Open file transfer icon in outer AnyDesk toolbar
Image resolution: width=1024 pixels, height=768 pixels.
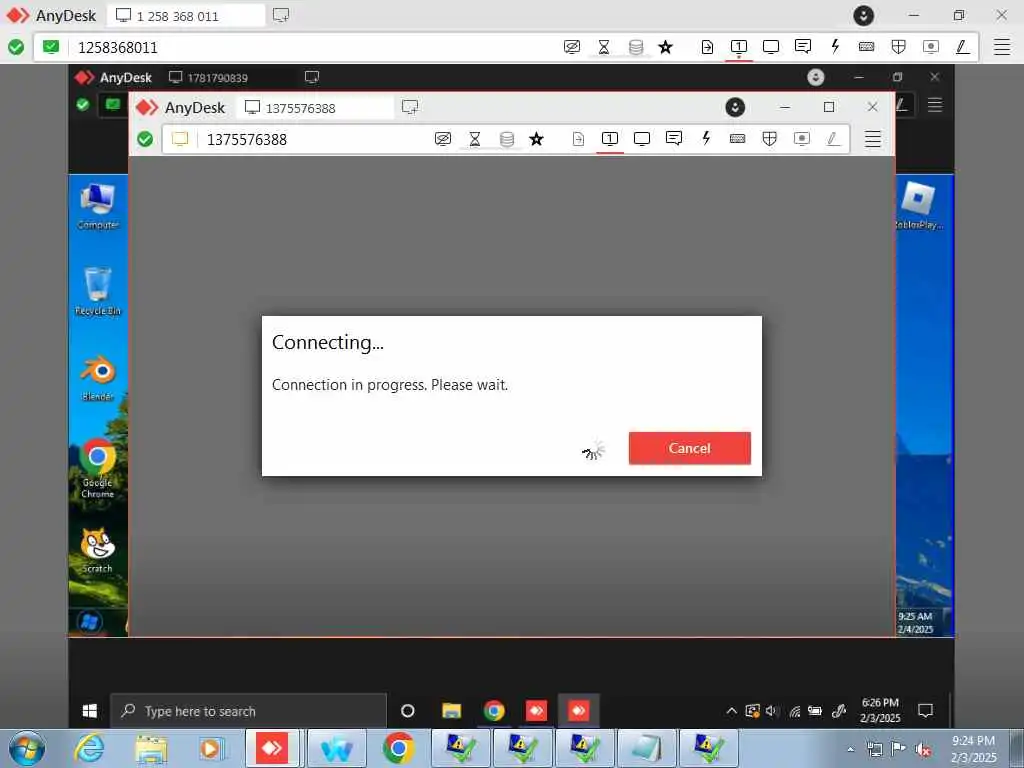(707, 47)
